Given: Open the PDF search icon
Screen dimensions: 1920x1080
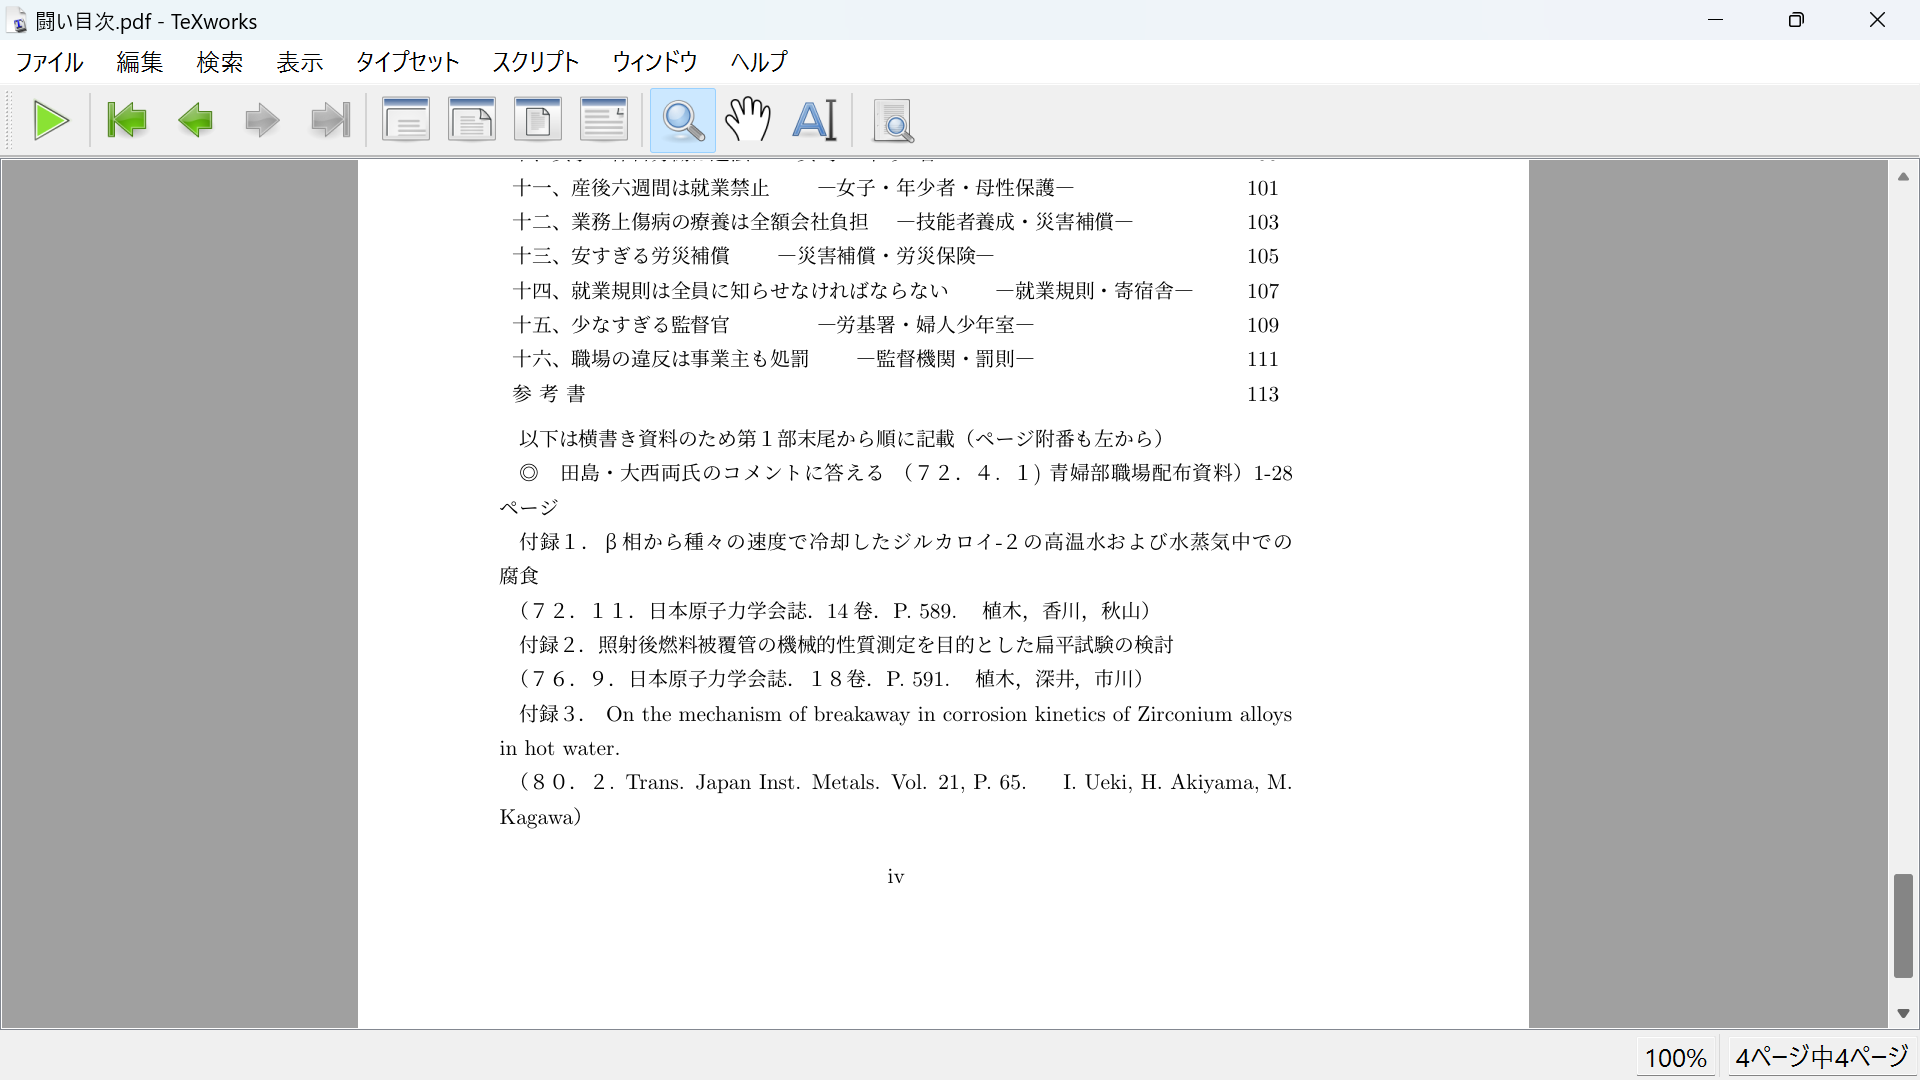Looking at the screenshot, I should coord(893,121).
